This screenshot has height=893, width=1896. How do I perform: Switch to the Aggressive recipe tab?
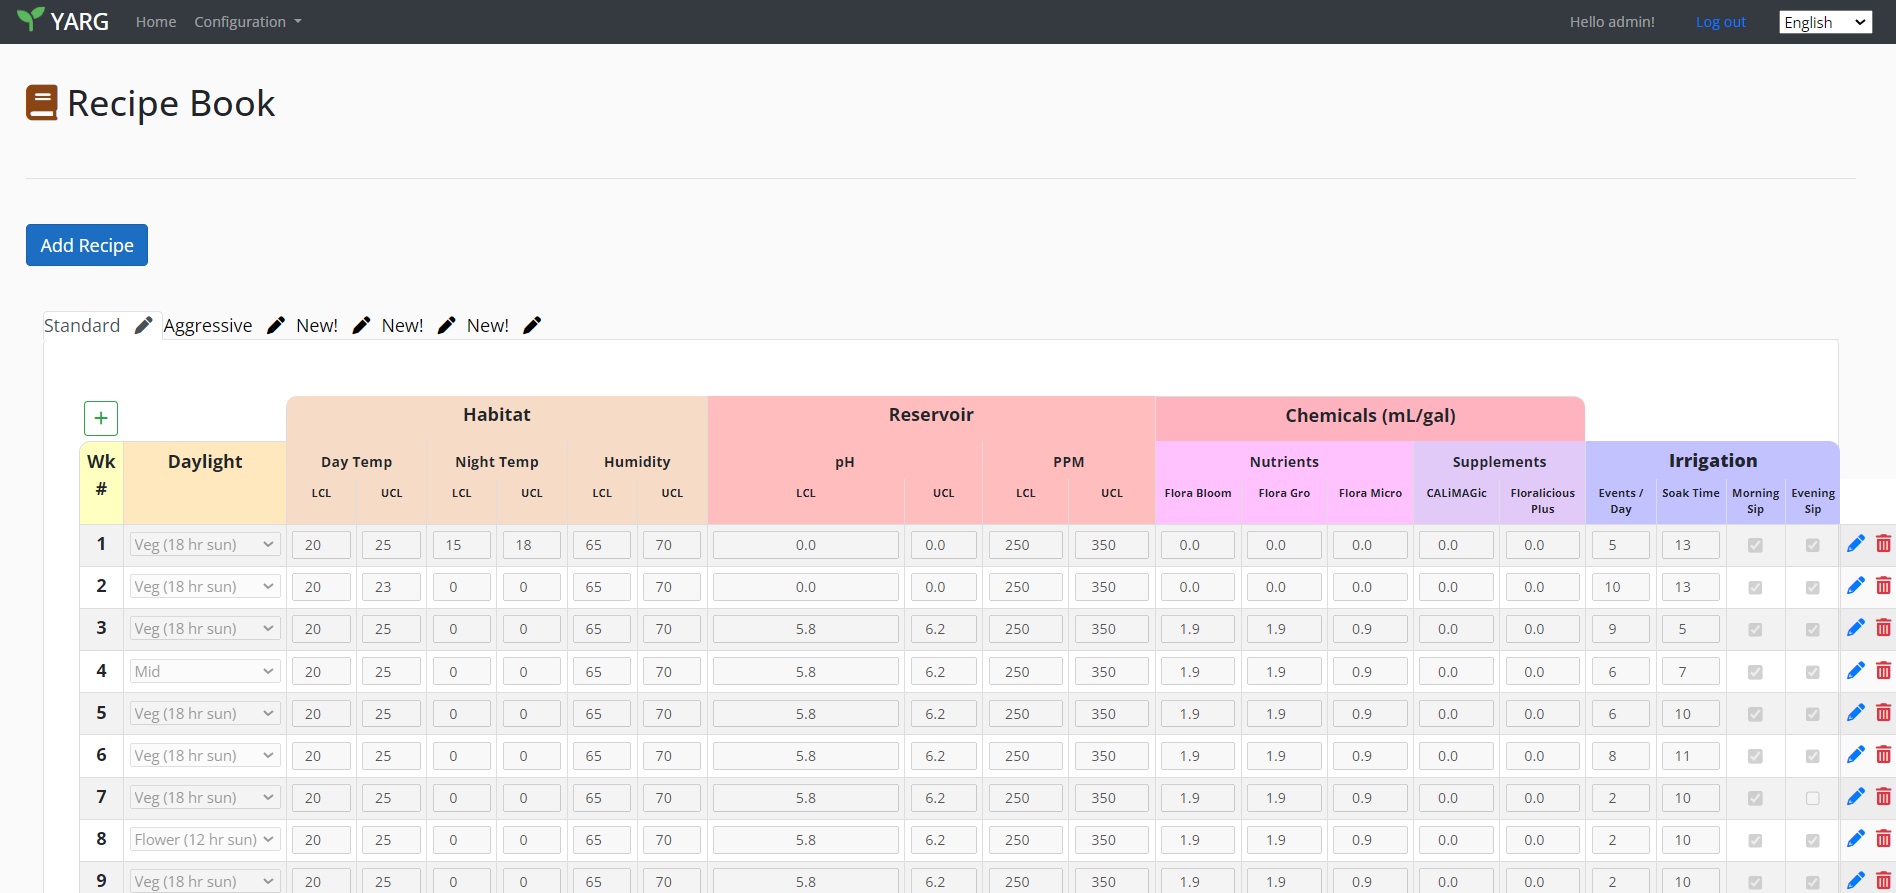point(208,325)
